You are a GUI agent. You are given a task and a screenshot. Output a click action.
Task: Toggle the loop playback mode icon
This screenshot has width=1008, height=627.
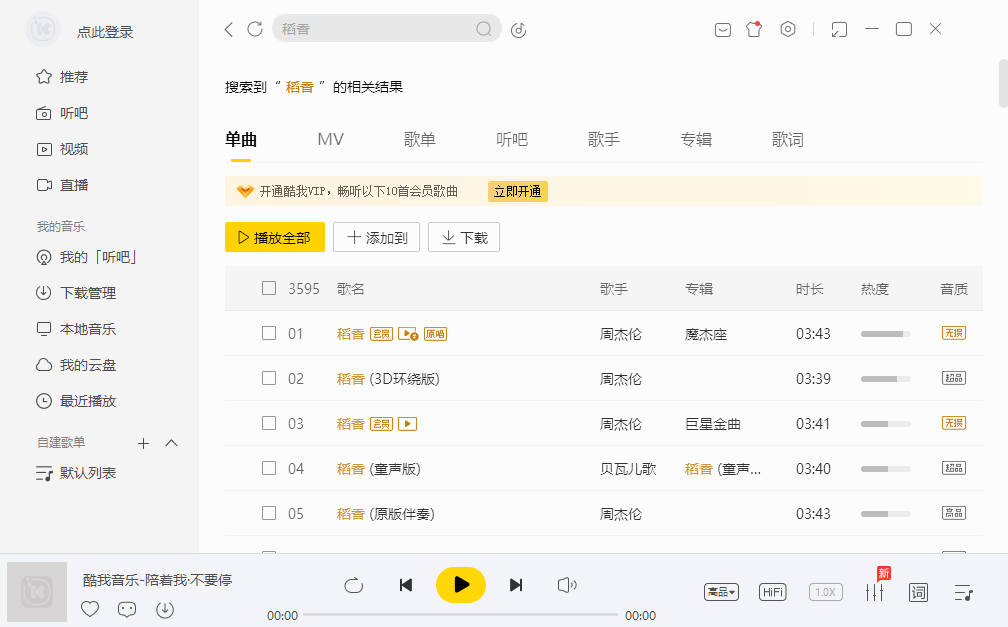[x=354, y=585]
